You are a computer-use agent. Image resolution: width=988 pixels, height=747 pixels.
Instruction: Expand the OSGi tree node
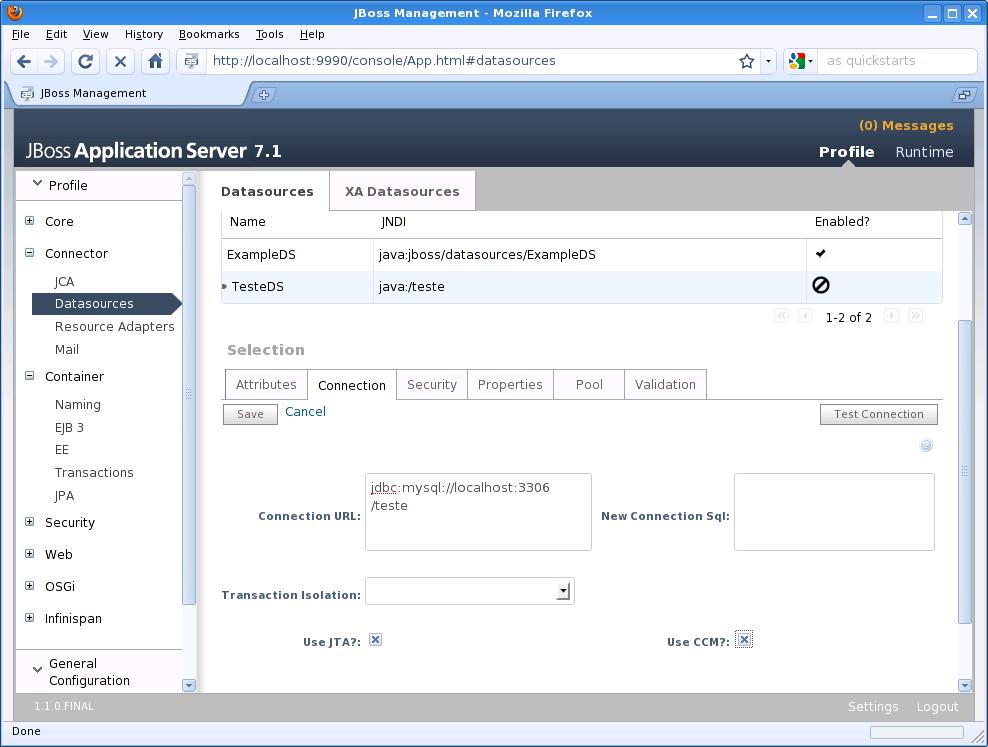point(30,586)
